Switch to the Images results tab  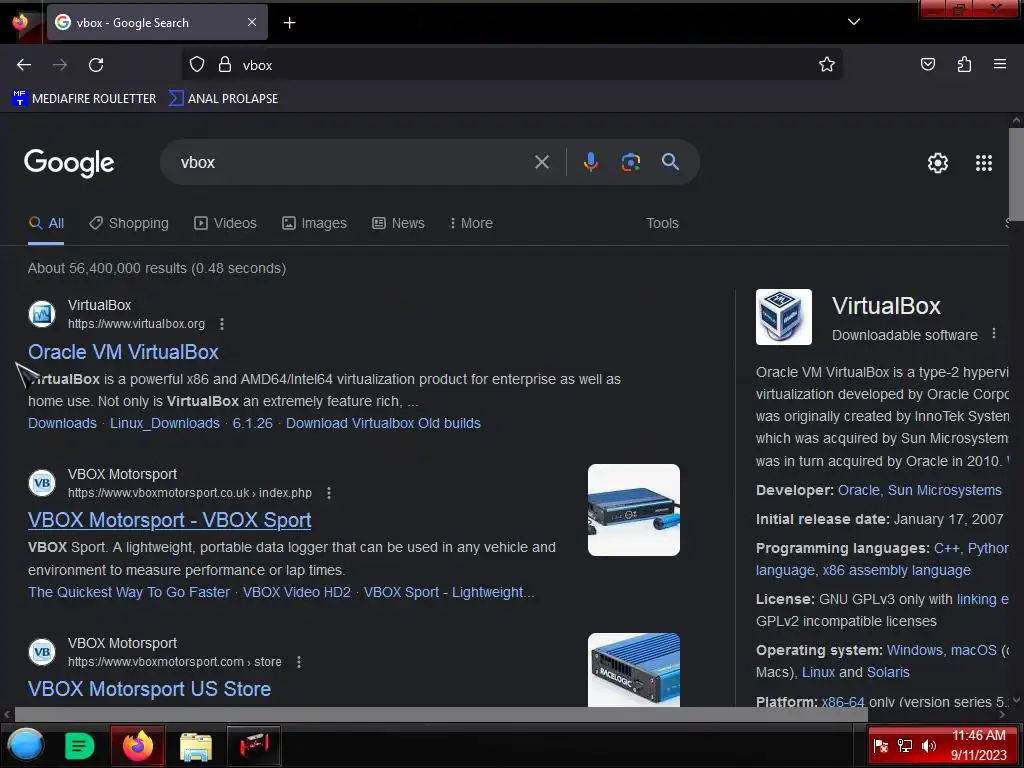(x=314, y=223)
